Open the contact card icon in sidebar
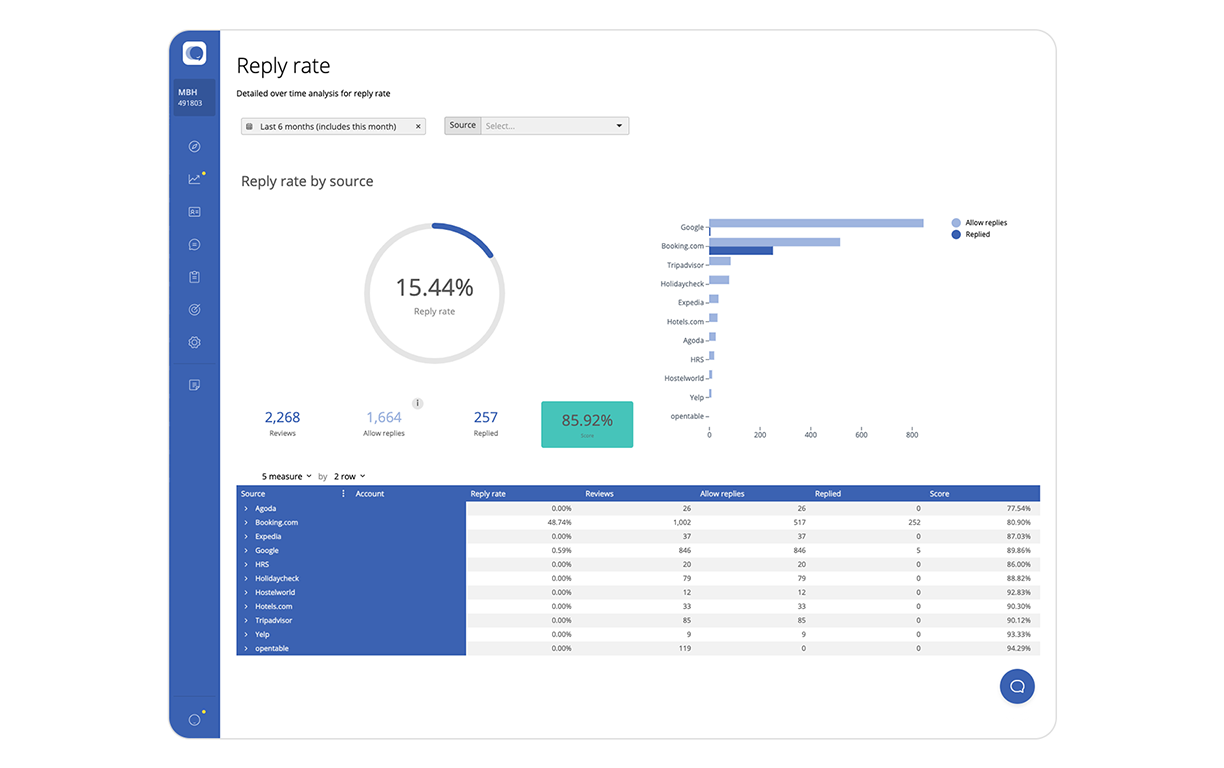This screenshot has width=1224, height=768. click(193, 211)
